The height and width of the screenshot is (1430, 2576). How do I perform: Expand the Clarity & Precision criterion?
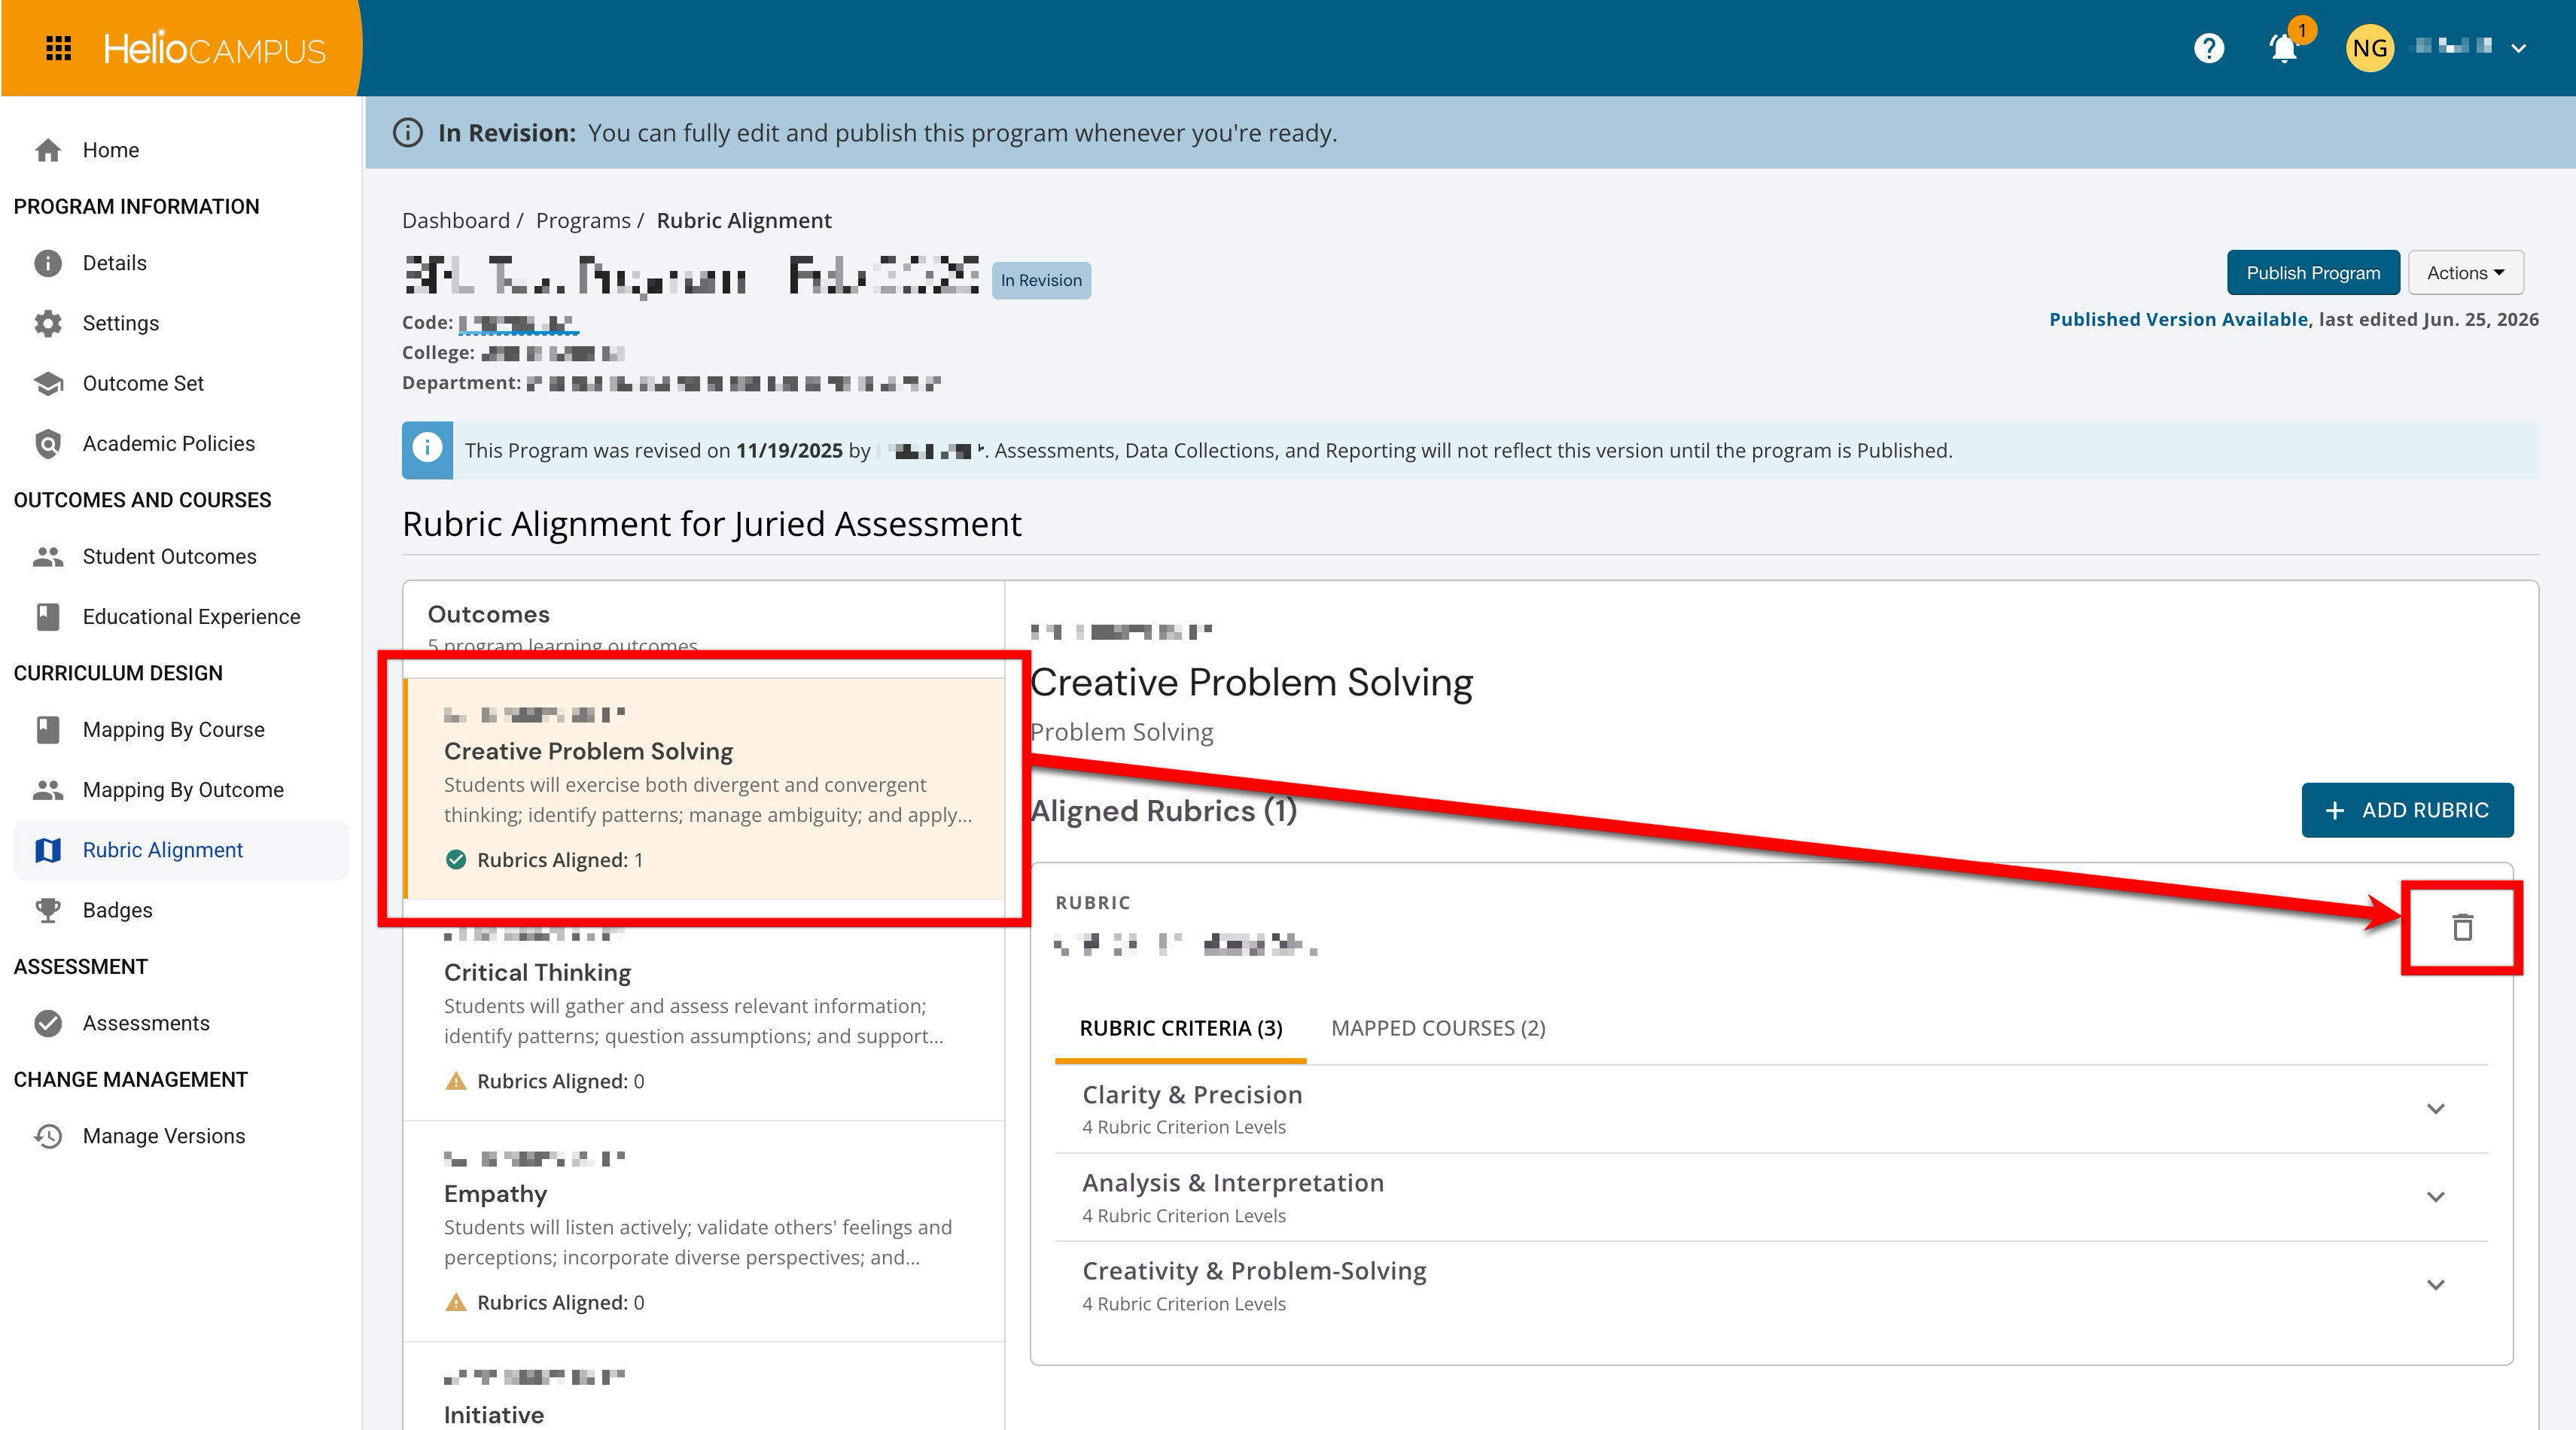tap(1771, 1108)
